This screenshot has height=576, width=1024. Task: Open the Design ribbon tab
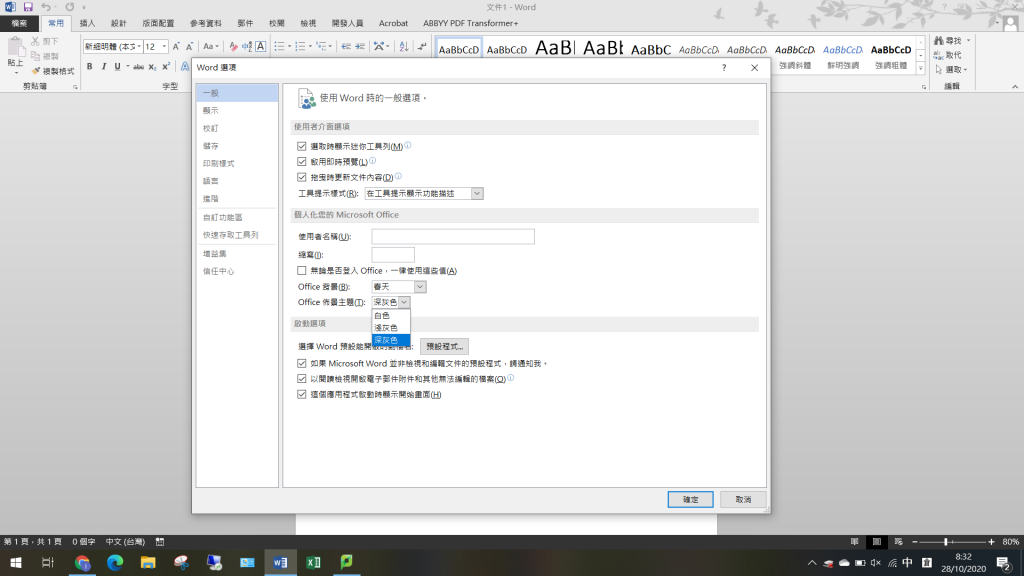pos(118,24)
